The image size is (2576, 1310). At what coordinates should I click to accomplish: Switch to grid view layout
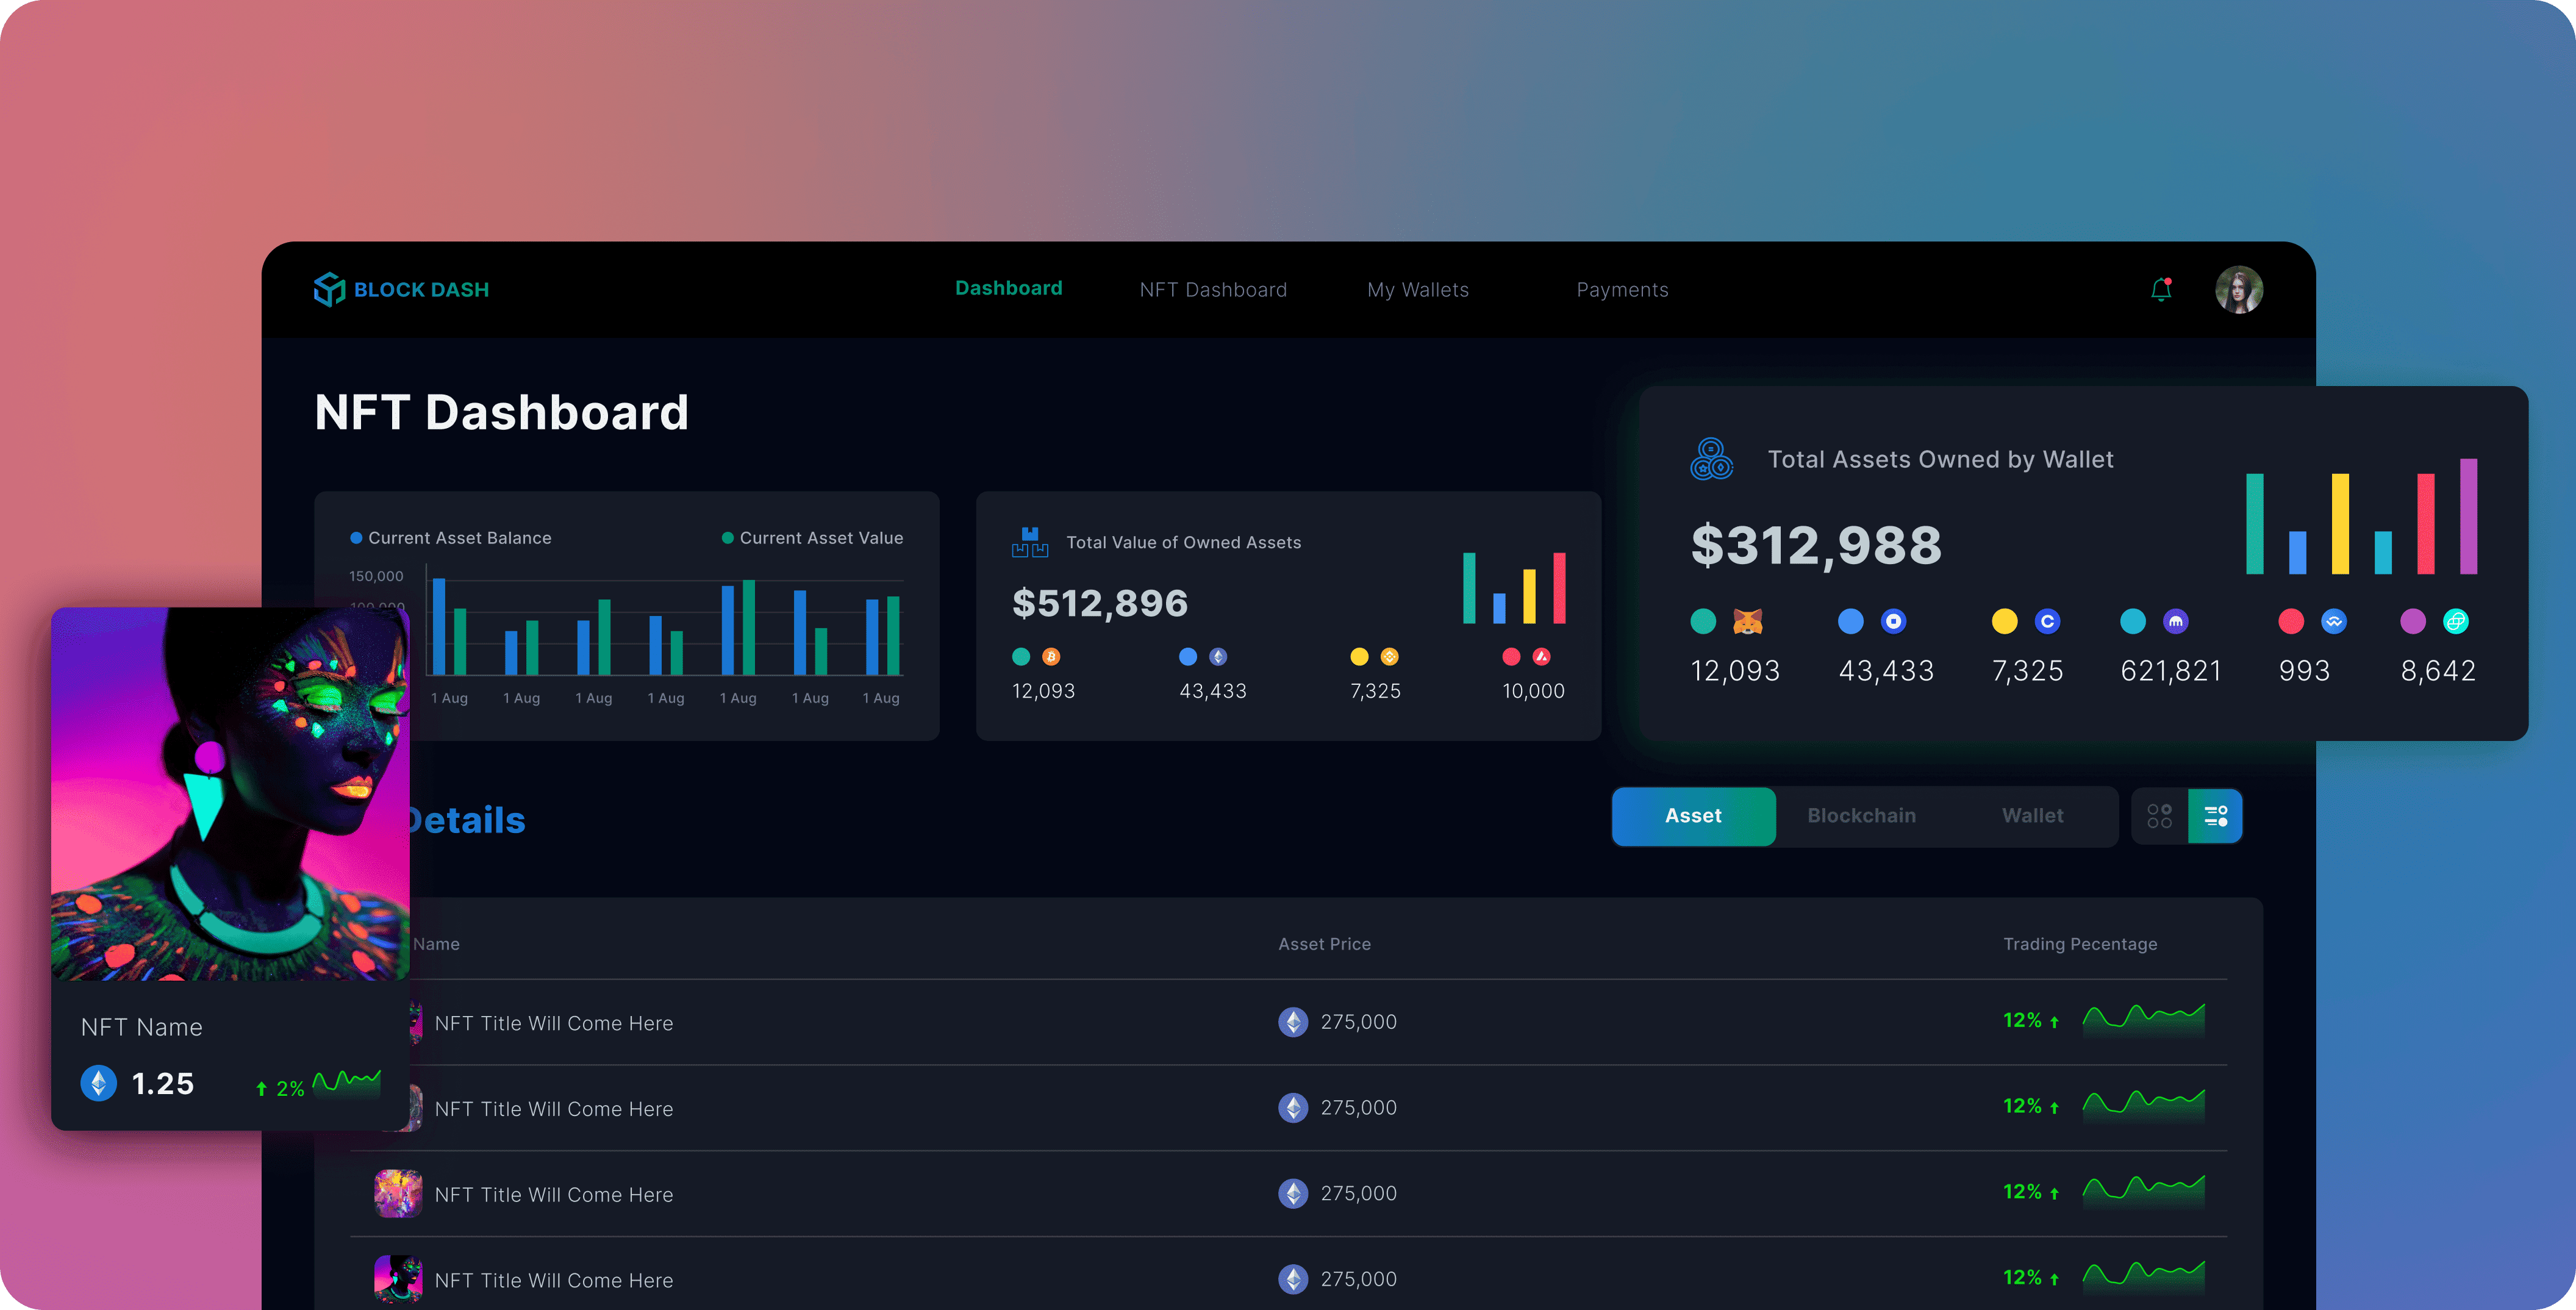2159,817
